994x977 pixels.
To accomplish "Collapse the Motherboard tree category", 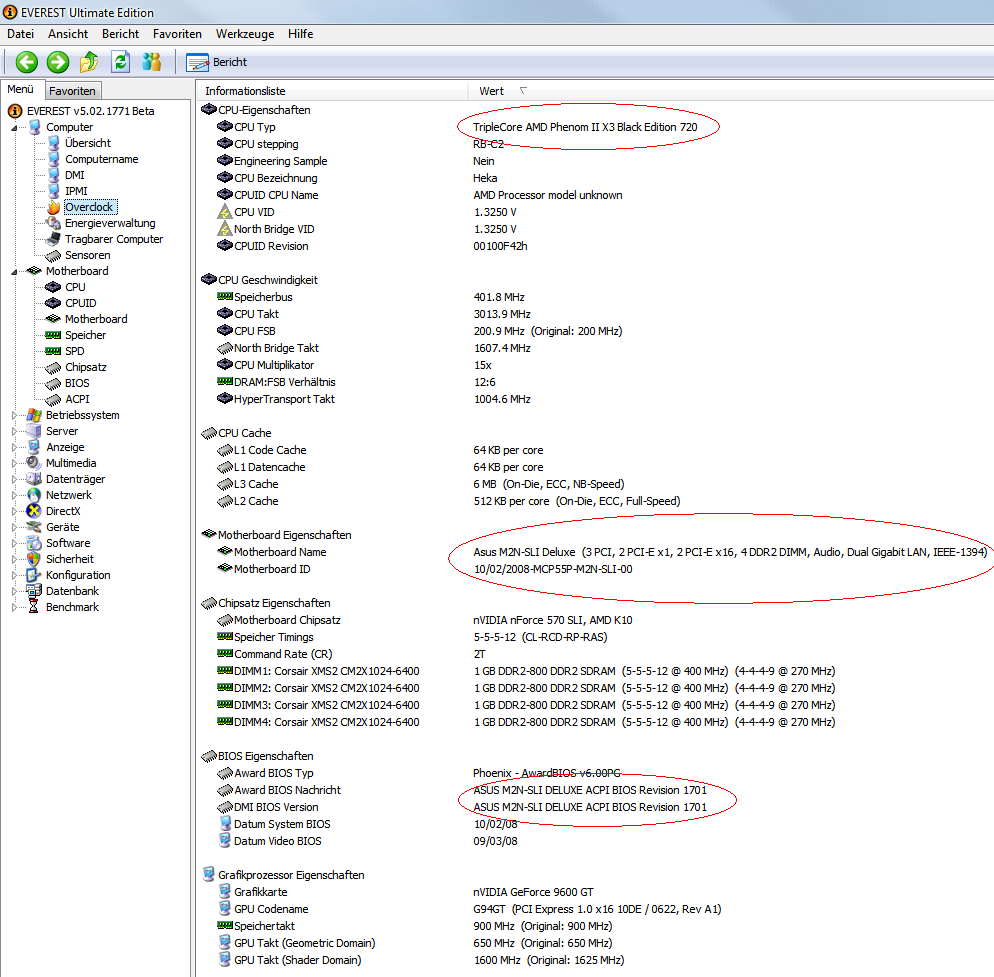I will (x=15, y=271).
